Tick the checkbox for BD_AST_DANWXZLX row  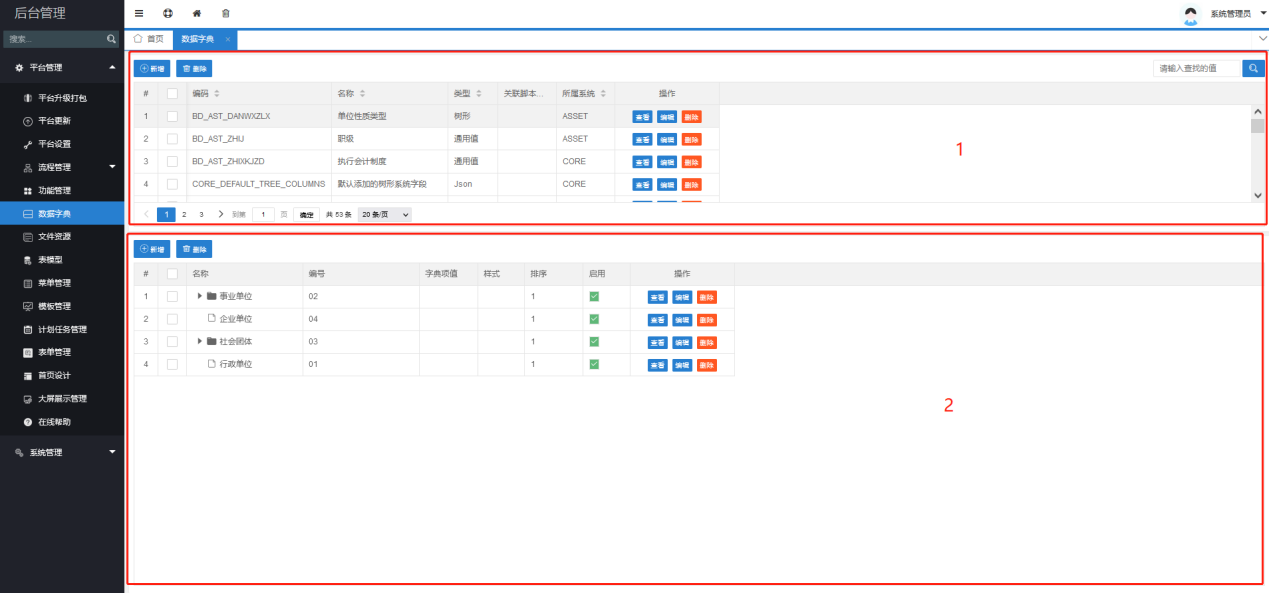pyautogui.click(x=172, y=116)
